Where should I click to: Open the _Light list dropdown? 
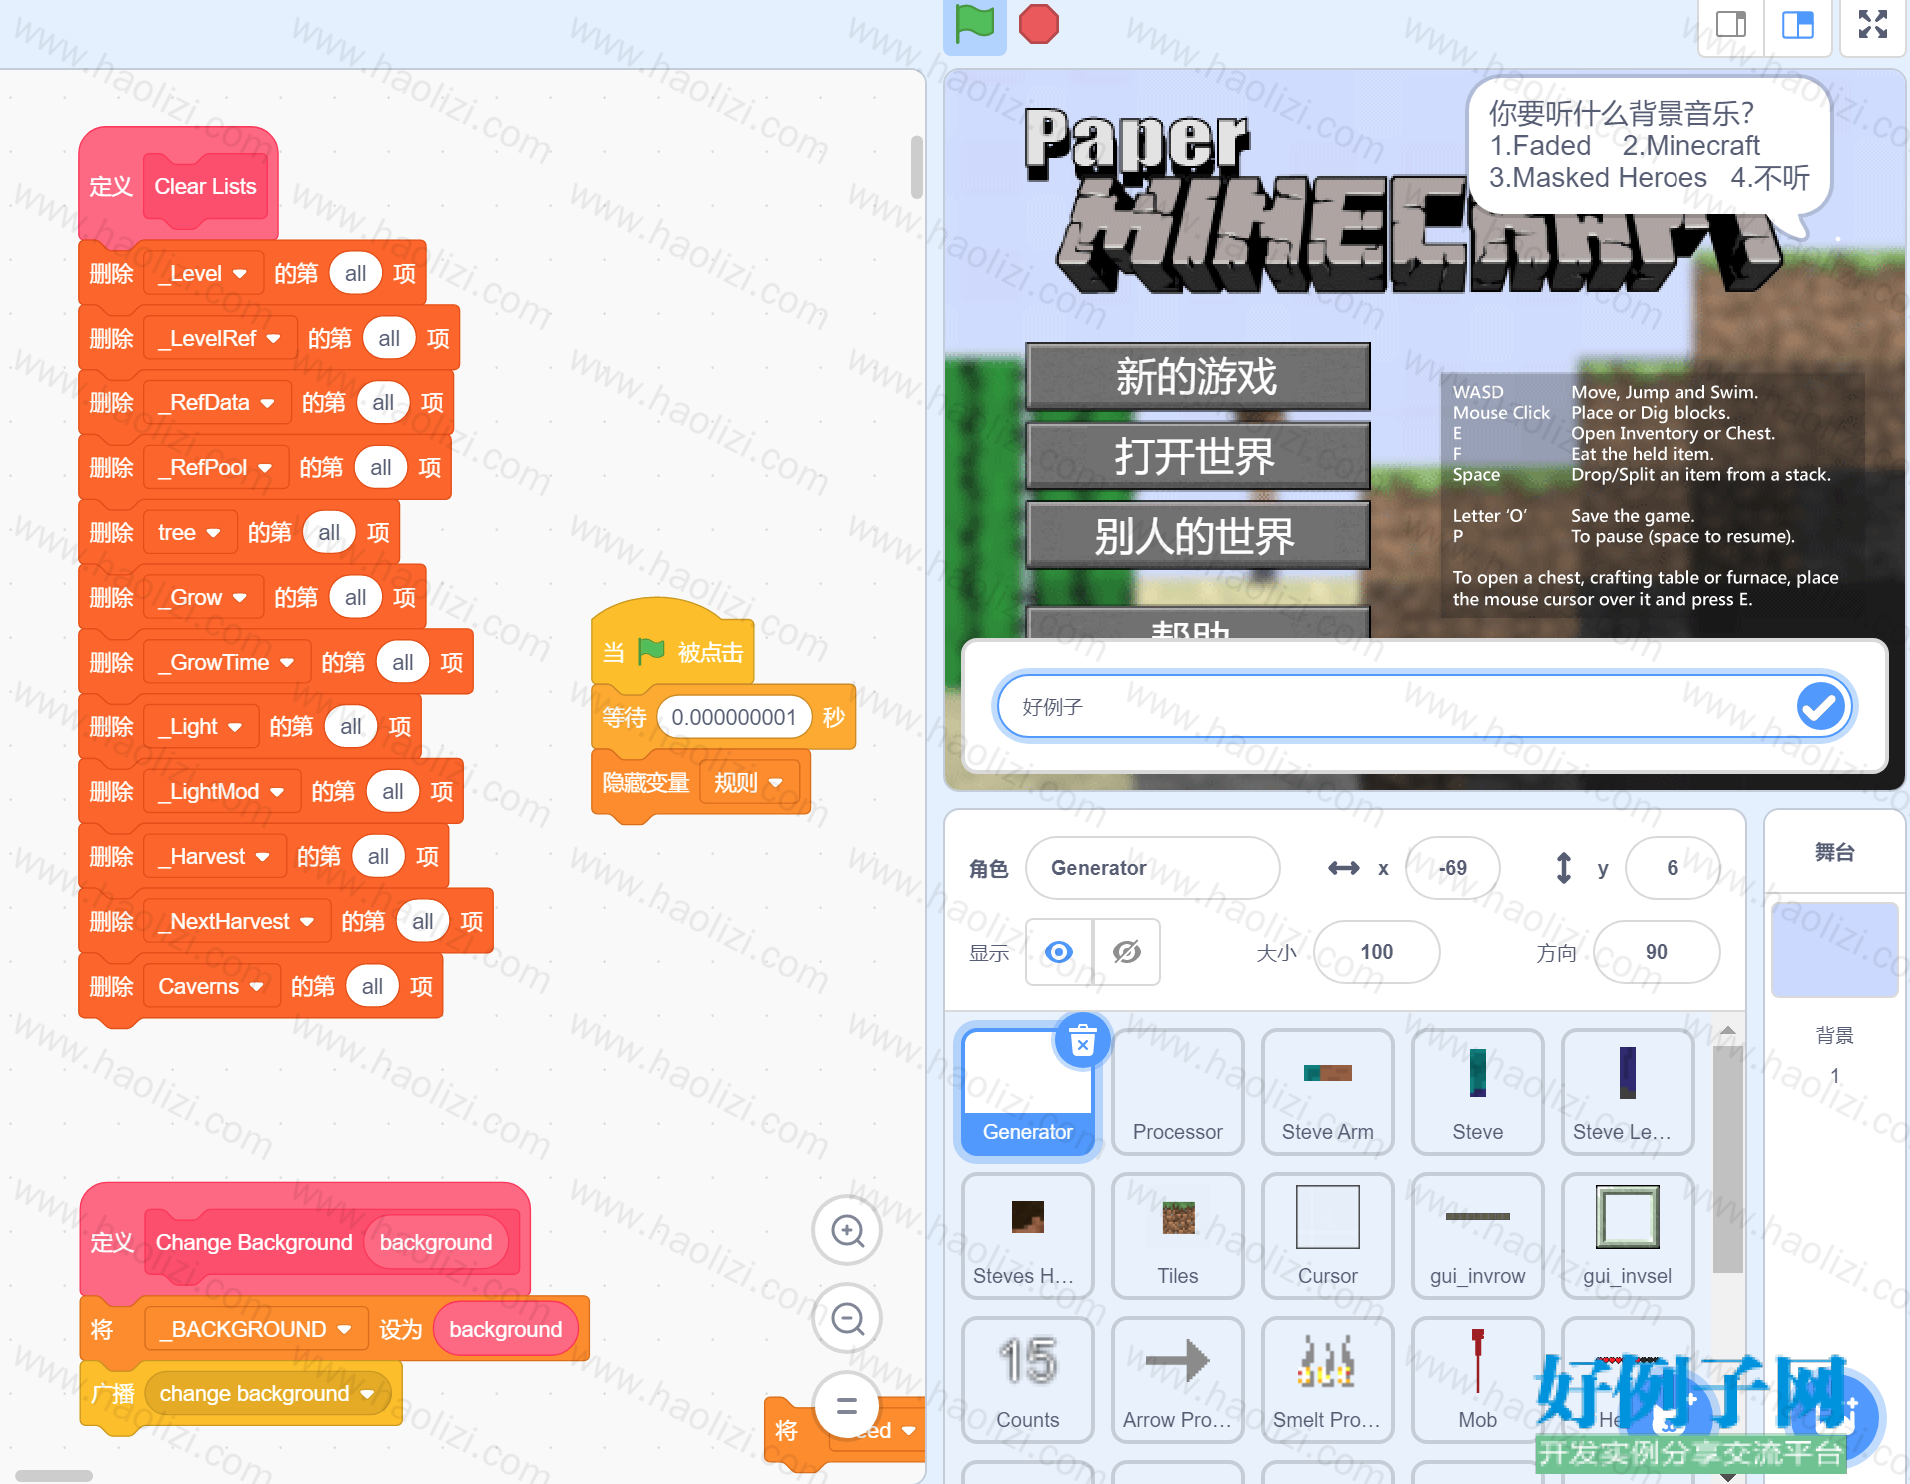[201, 727]
